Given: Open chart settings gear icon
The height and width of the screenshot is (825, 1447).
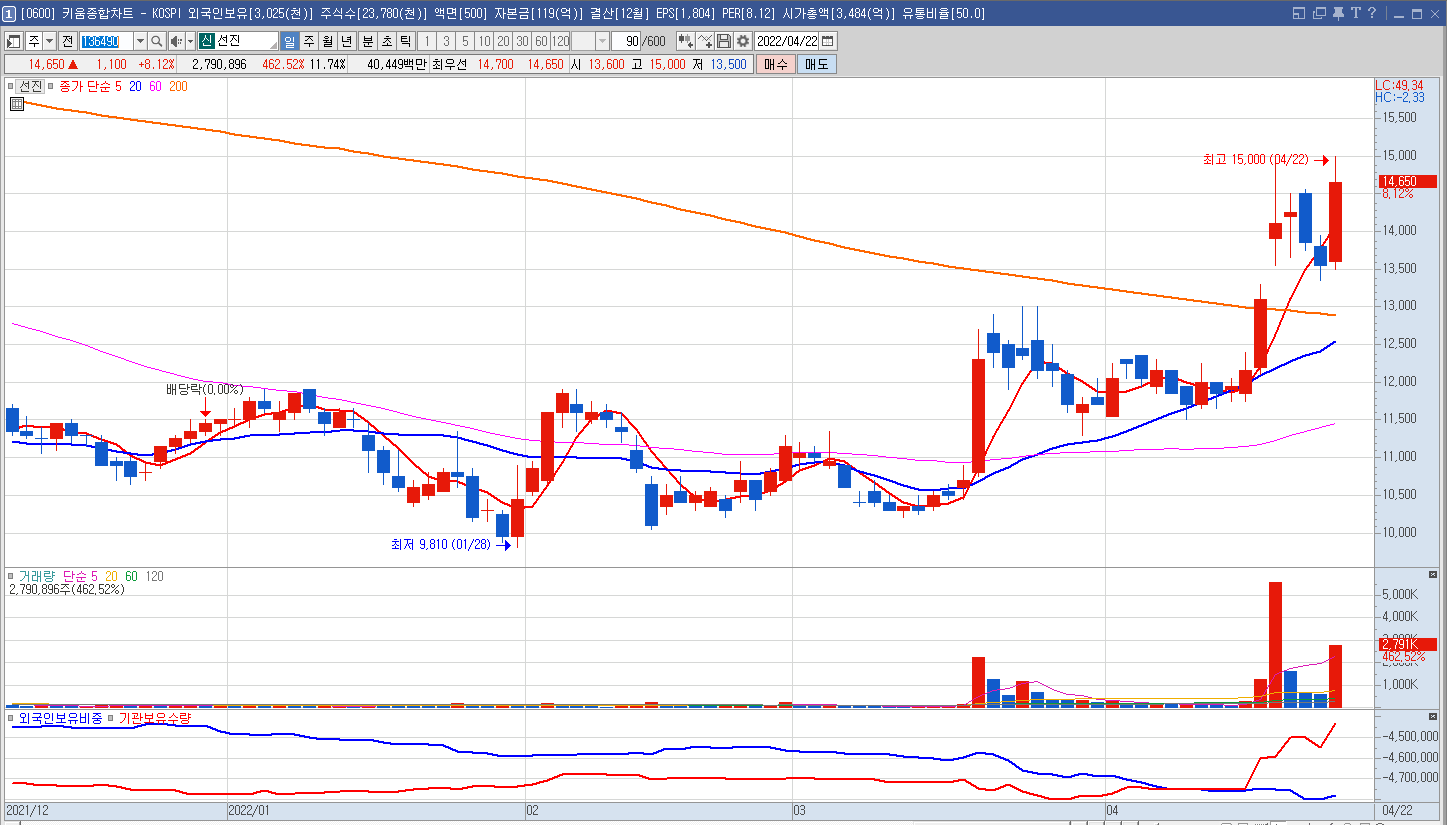Looking at the screenshot, I should coord(743,41).
